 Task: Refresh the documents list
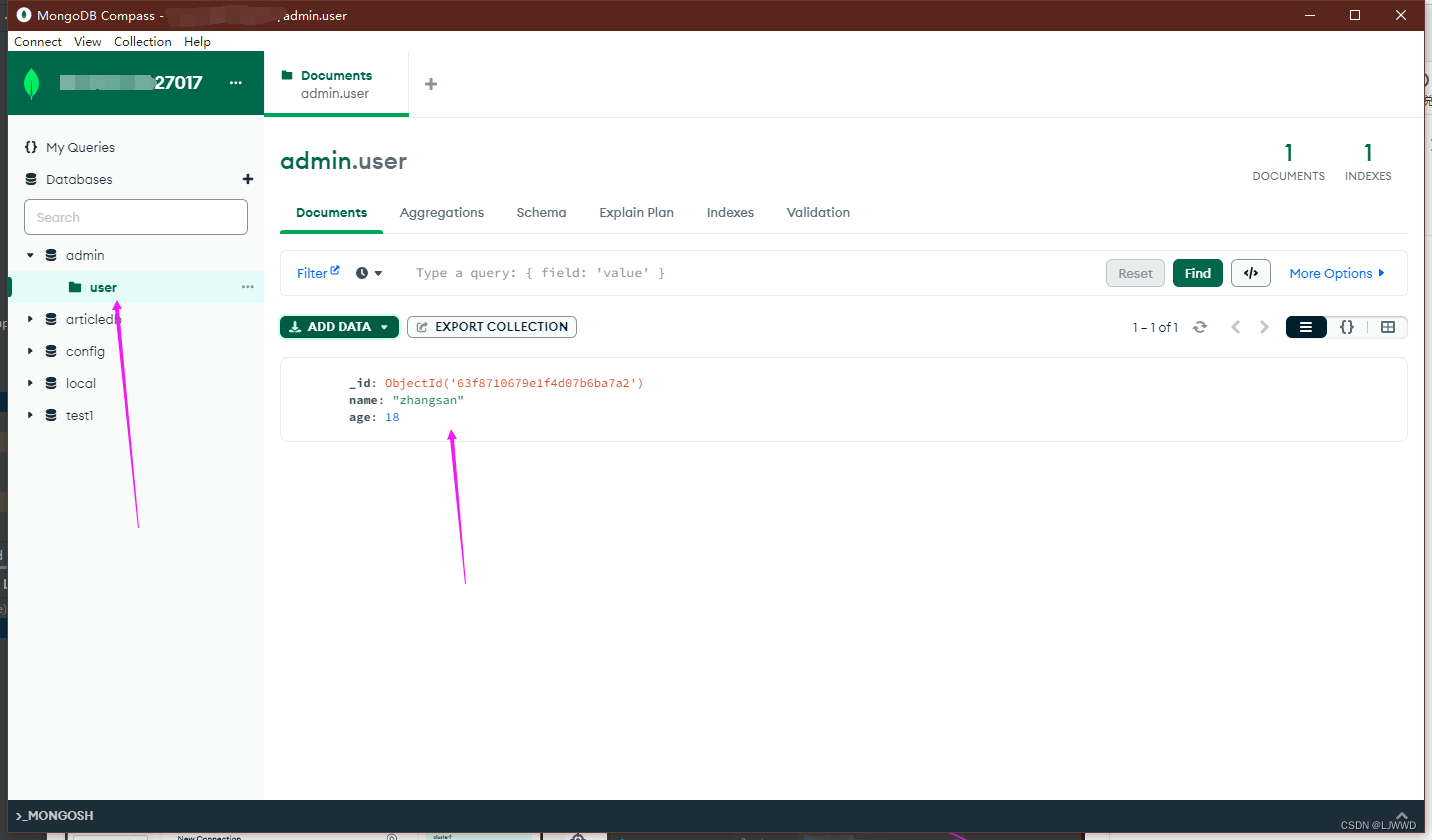(1200, 327)
